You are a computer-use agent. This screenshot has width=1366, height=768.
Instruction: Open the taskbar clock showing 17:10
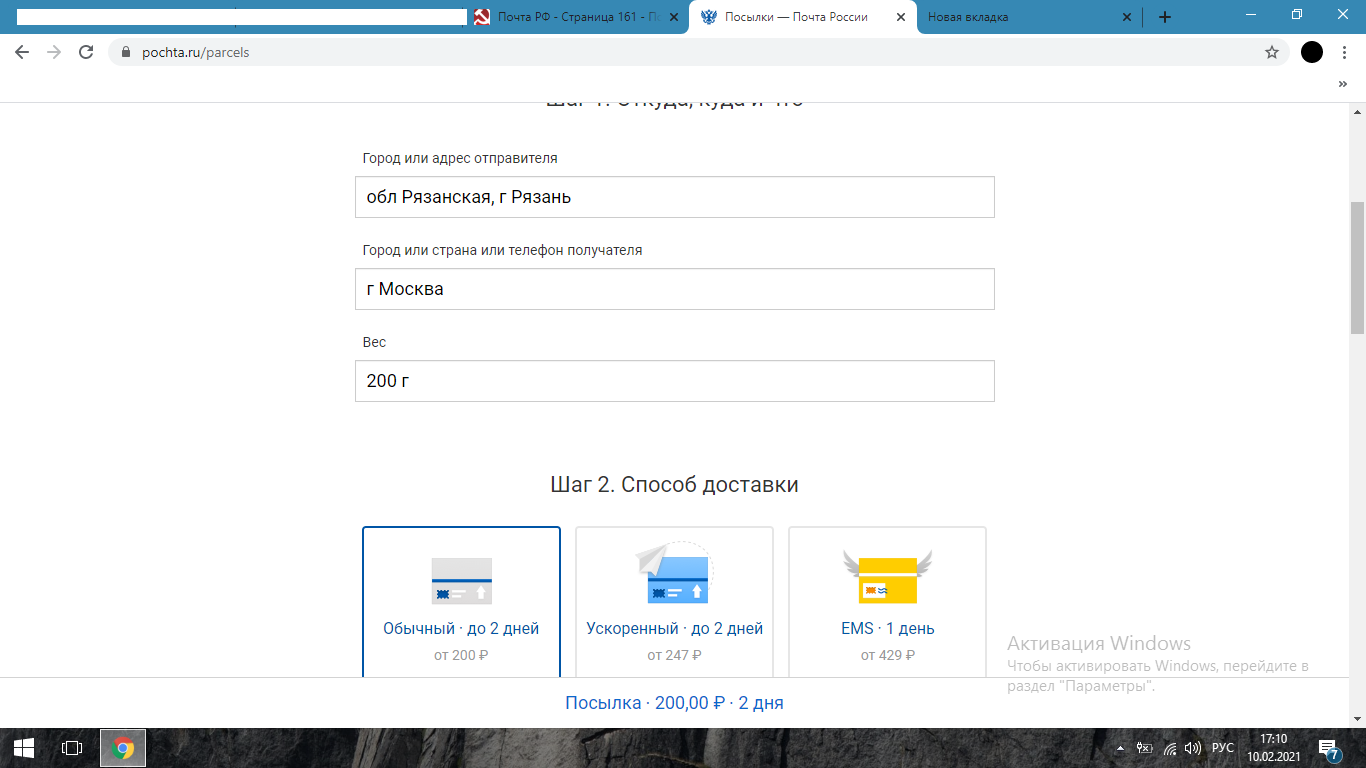point(1273,748)
